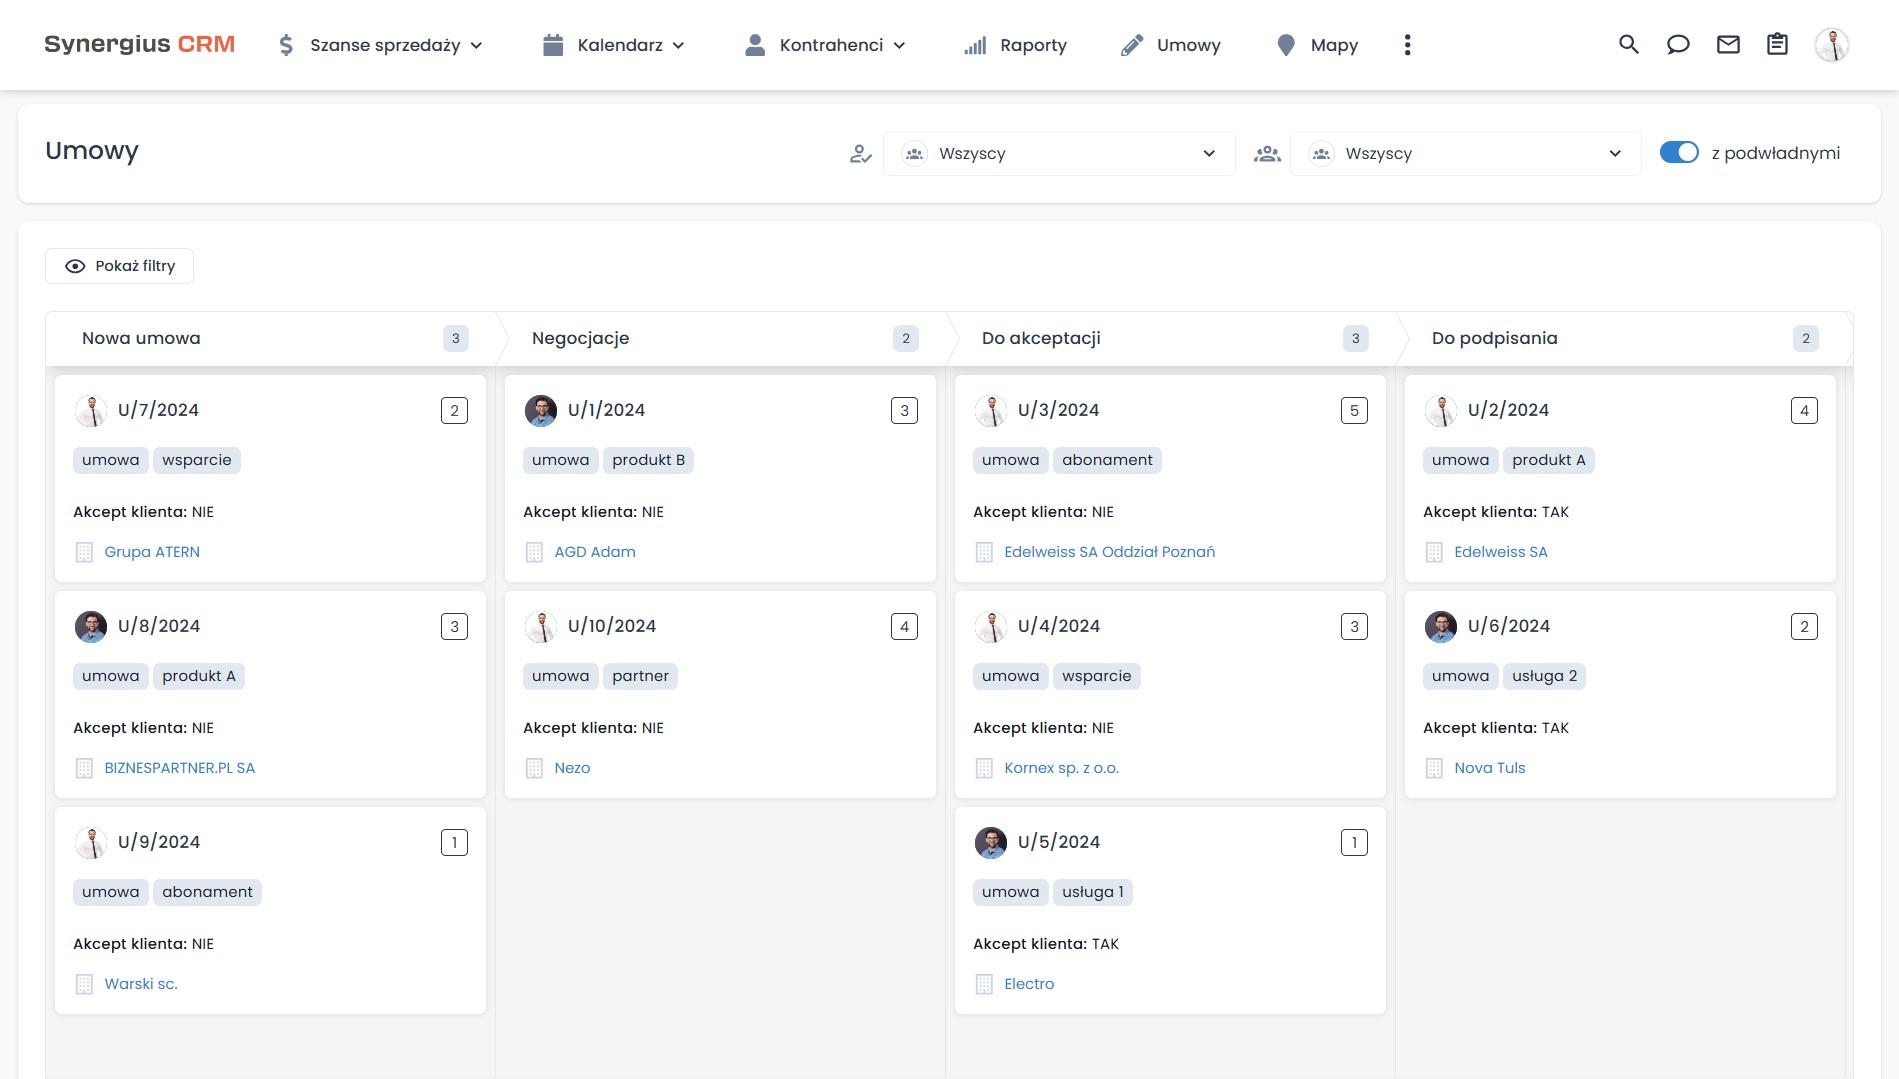Click the three-dot more menu icon
The image size is (1899, 1079).
(1407, 45)
